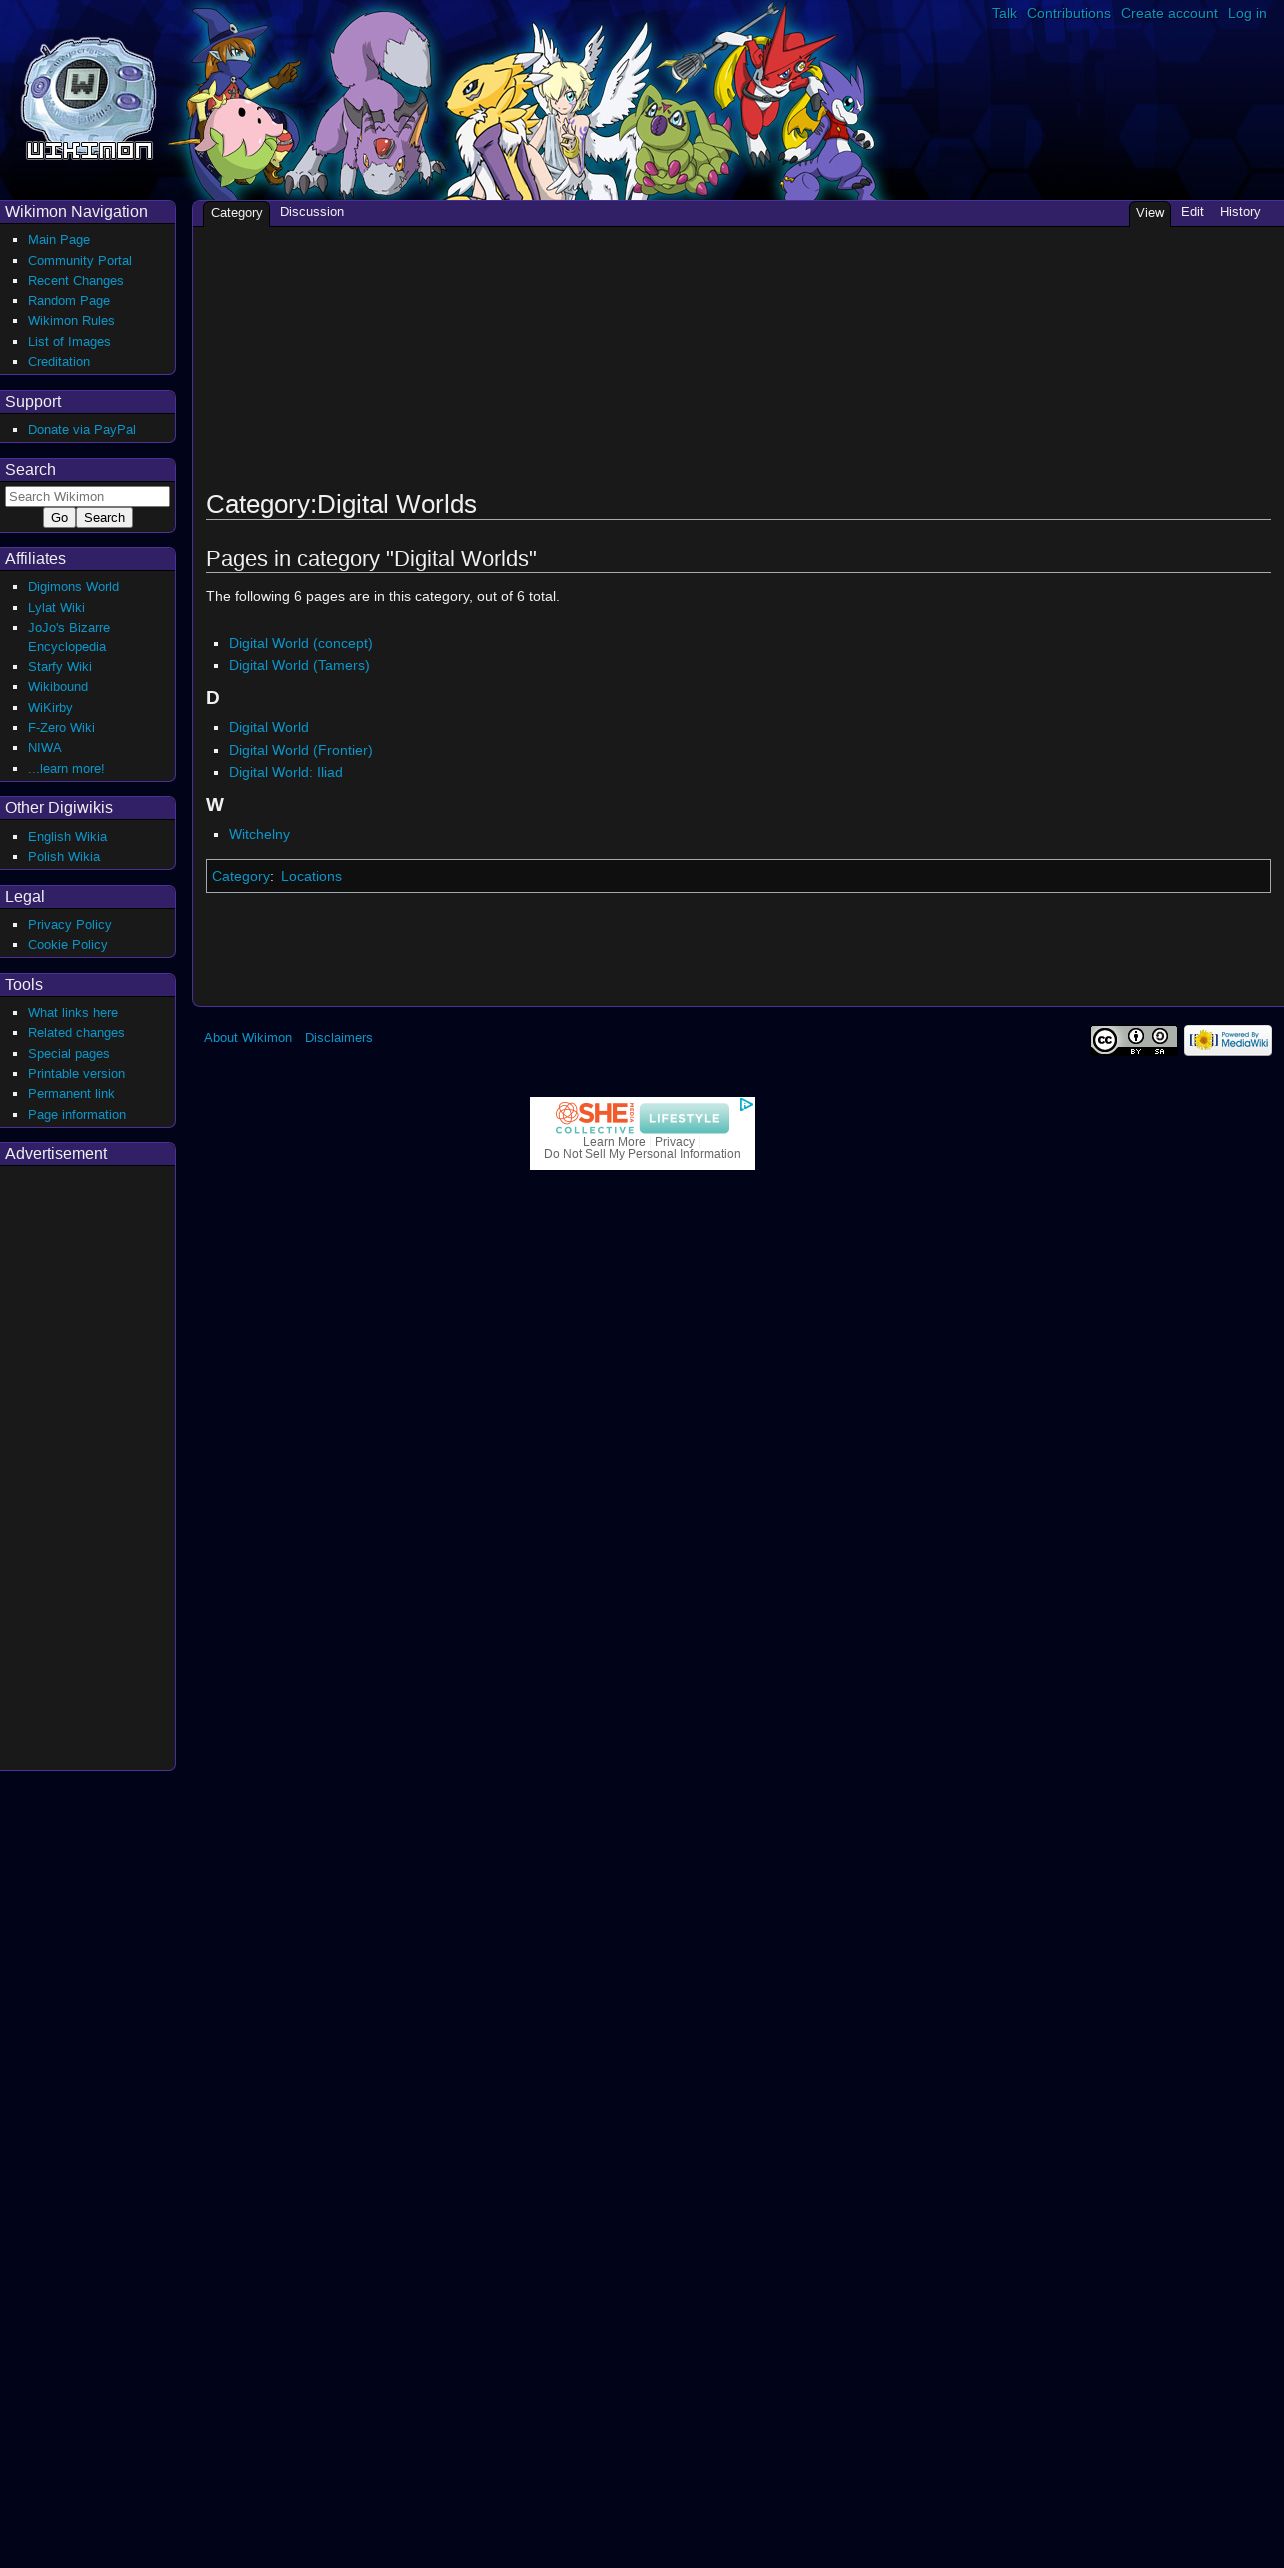
Task: Open Page information
Action: click(77, 1115)
